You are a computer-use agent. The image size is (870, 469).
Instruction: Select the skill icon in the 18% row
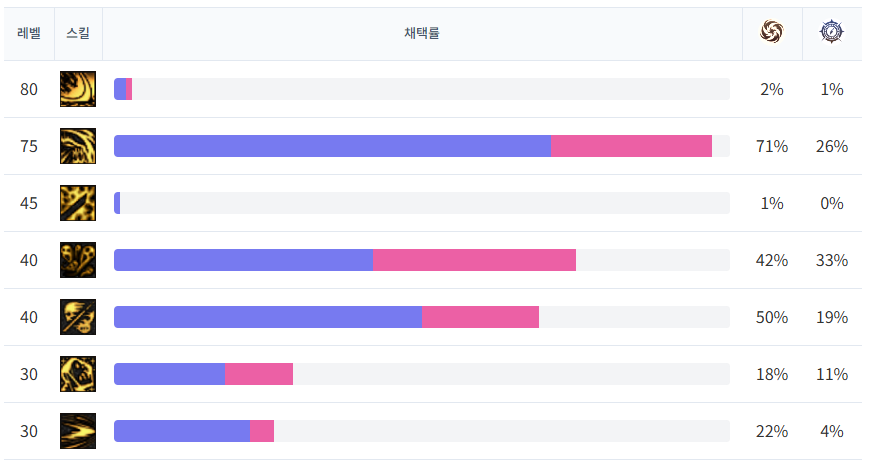pyautogui.click(x=78, y=374)
